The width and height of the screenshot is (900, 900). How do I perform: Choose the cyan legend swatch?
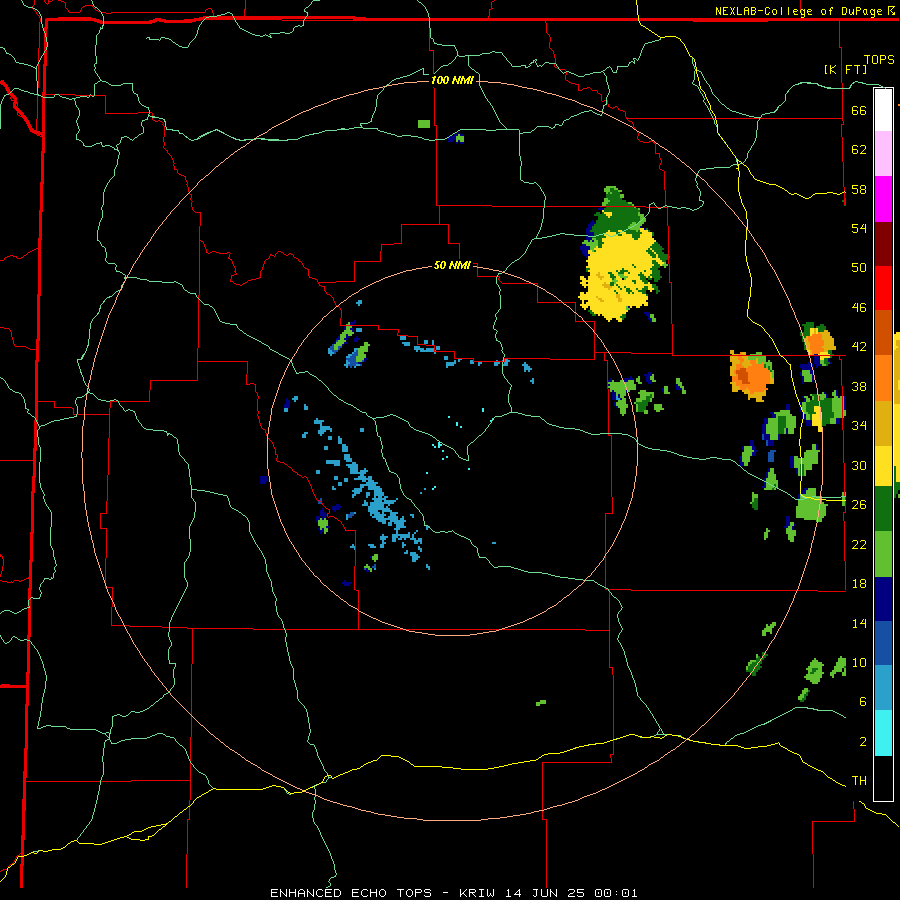883,733
